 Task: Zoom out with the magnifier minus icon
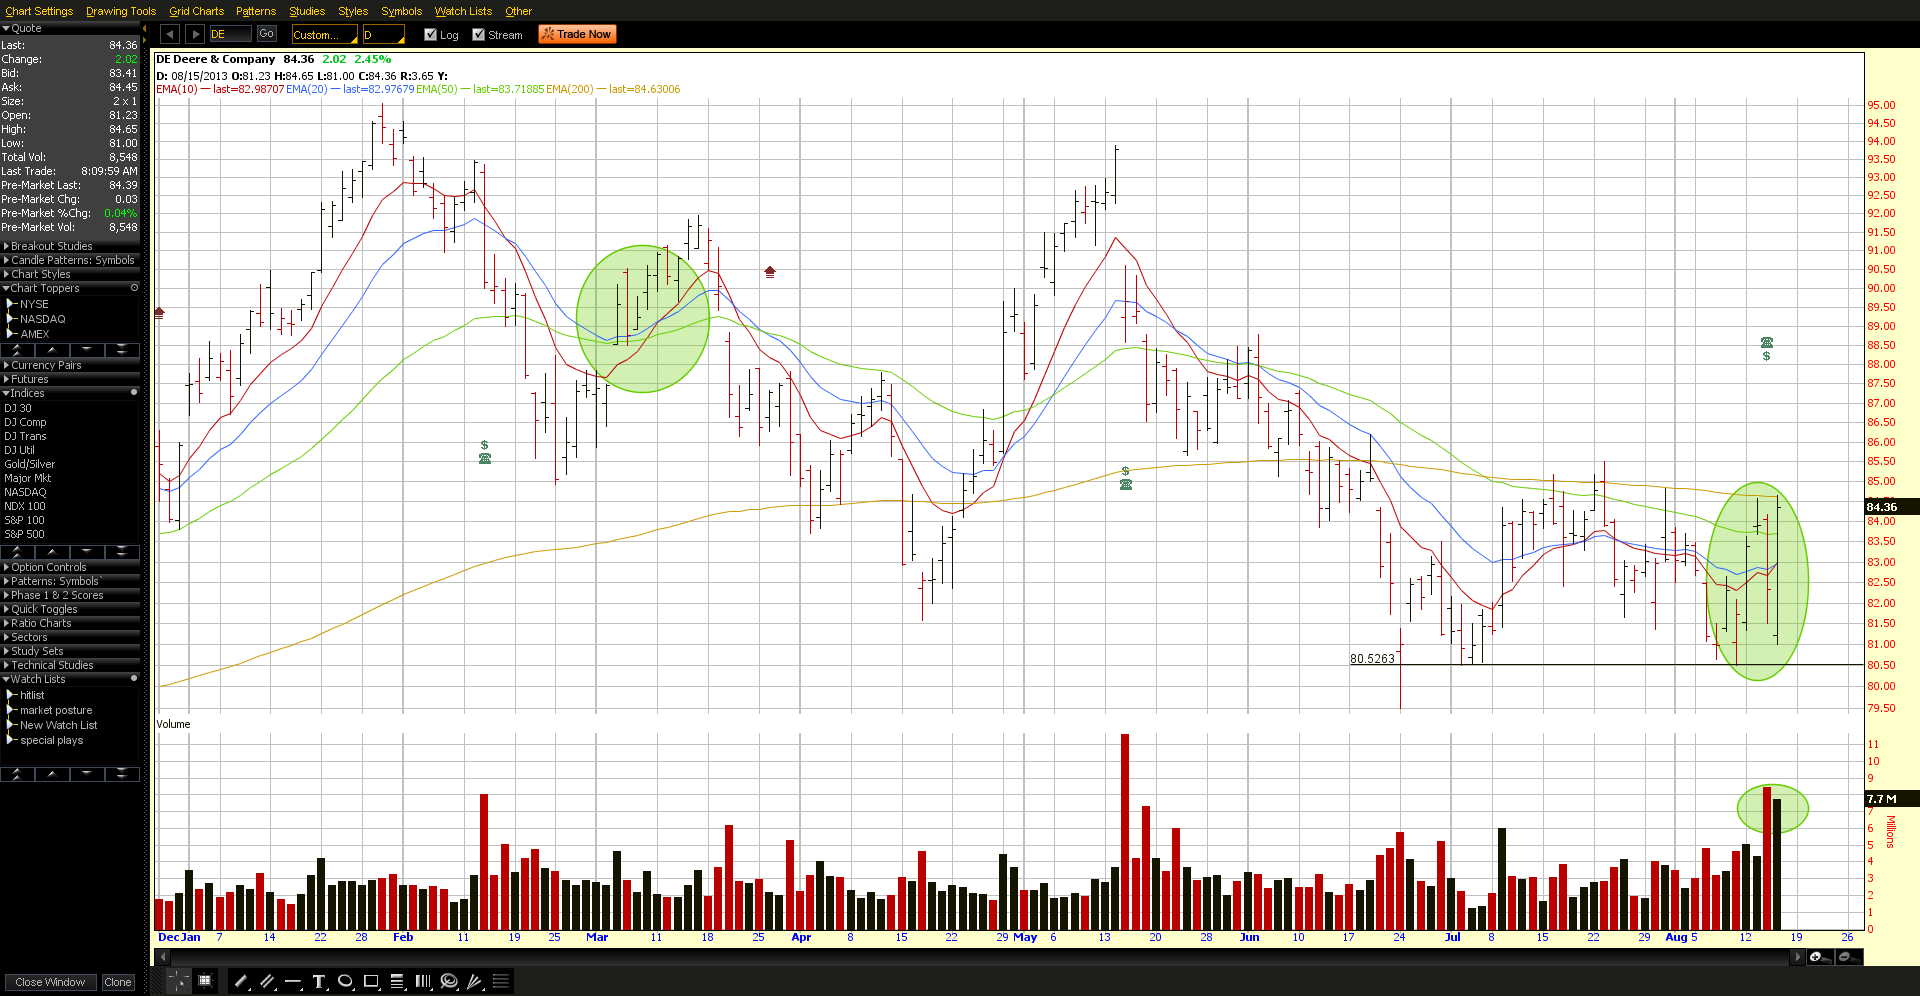[x=1846, y=957]
